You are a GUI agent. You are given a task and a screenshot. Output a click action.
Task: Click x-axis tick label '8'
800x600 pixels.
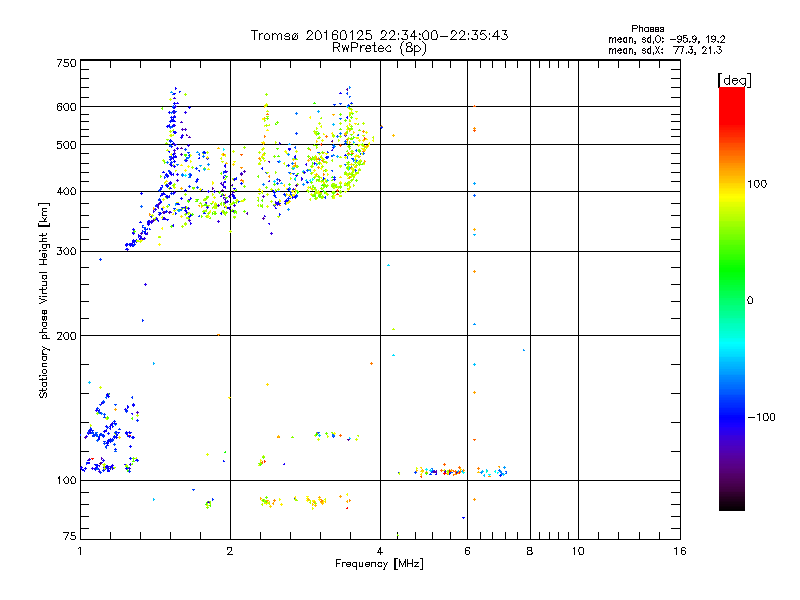tap(530, 551)
